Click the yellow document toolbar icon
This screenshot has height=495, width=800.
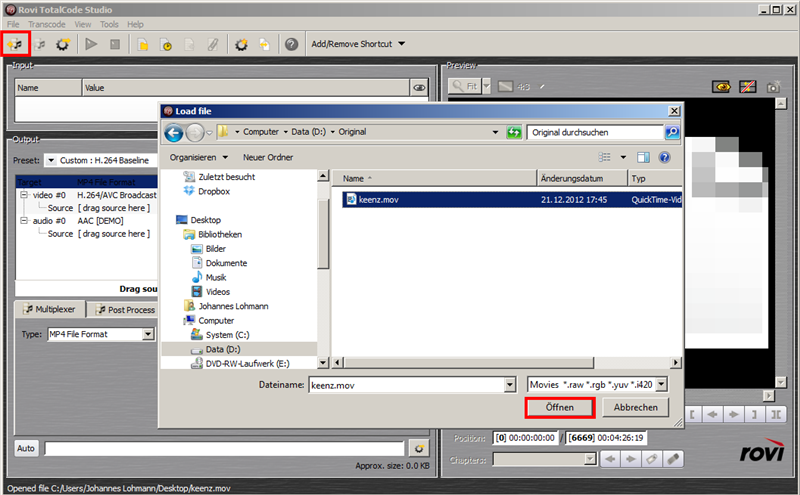143,45
